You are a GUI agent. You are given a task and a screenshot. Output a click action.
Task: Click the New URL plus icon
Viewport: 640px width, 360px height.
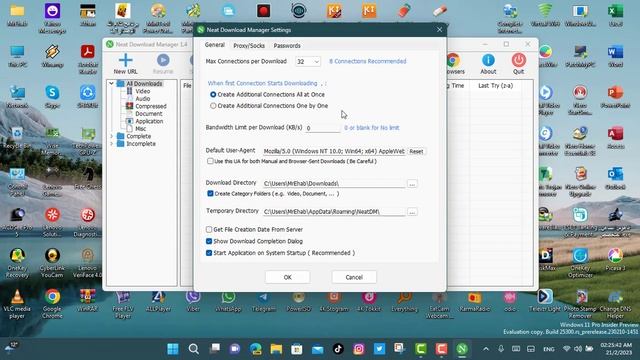[x=125, y=60]
